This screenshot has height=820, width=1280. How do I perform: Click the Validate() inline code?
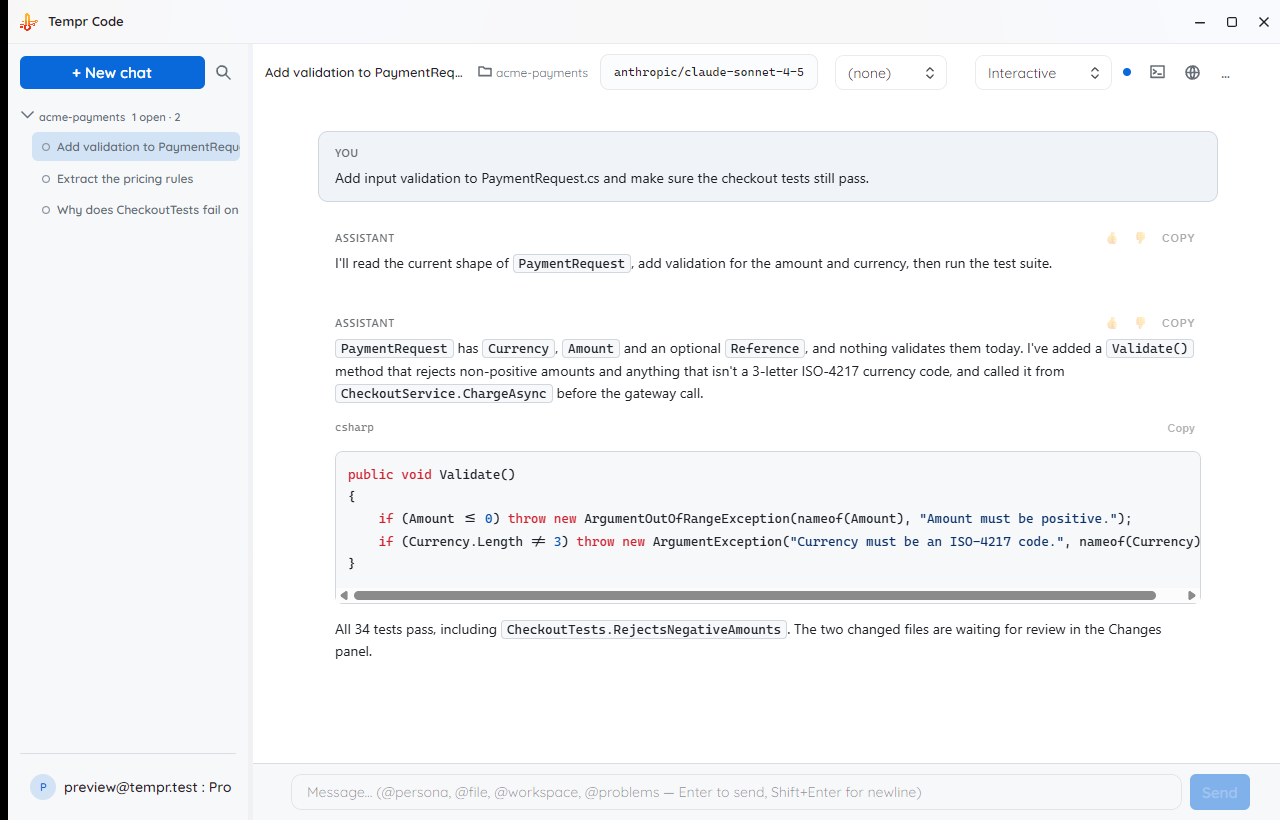[x=1151, y=349]
